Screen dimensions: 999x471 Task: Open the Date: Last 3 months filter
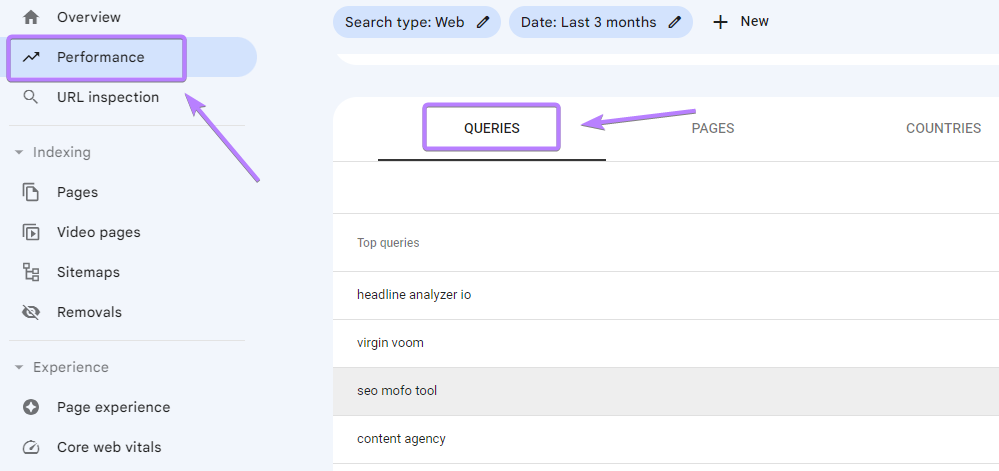(x=589, y=22)
